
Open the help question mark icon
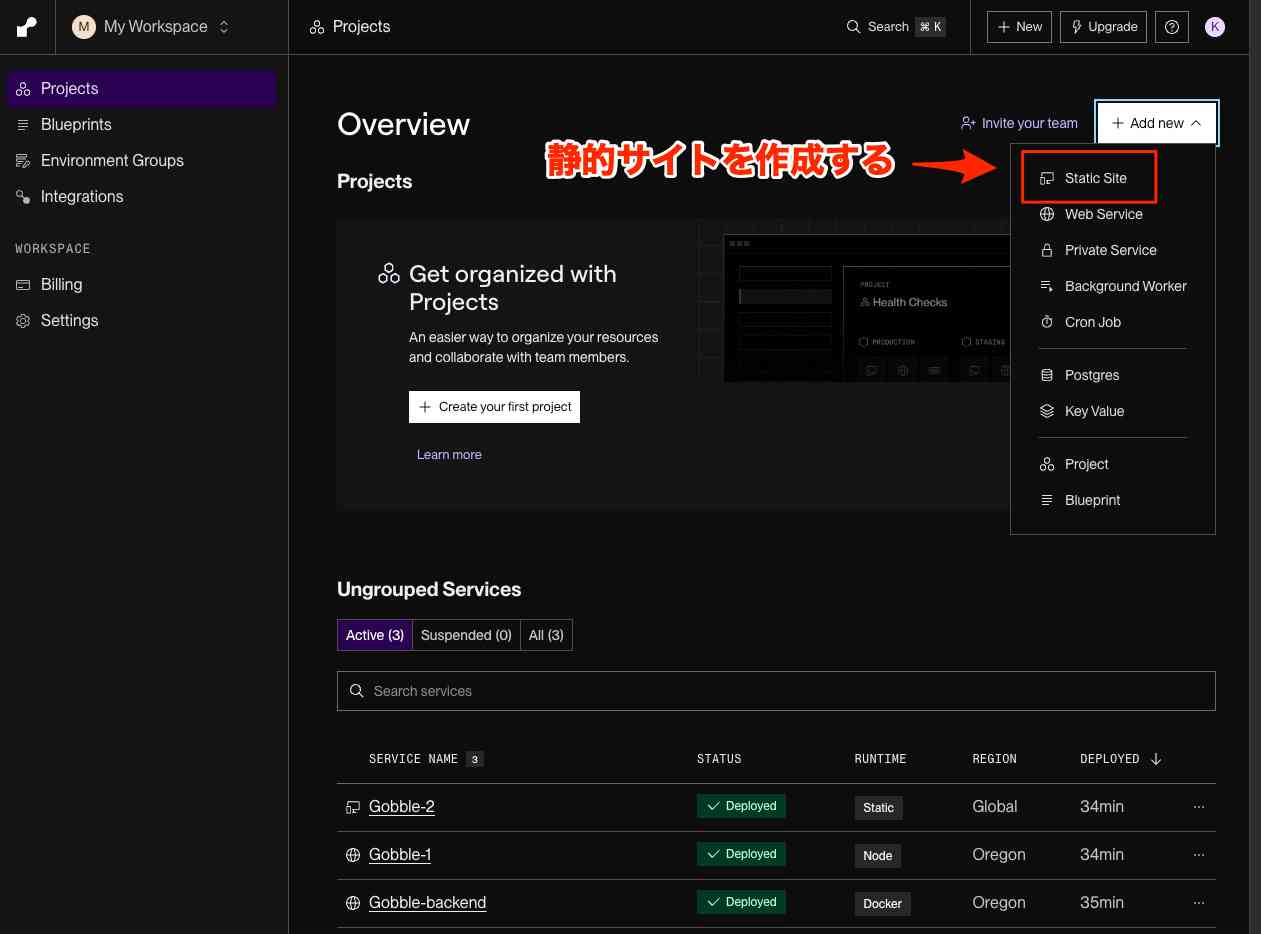pyautogui.click(x=1171, y=27)
